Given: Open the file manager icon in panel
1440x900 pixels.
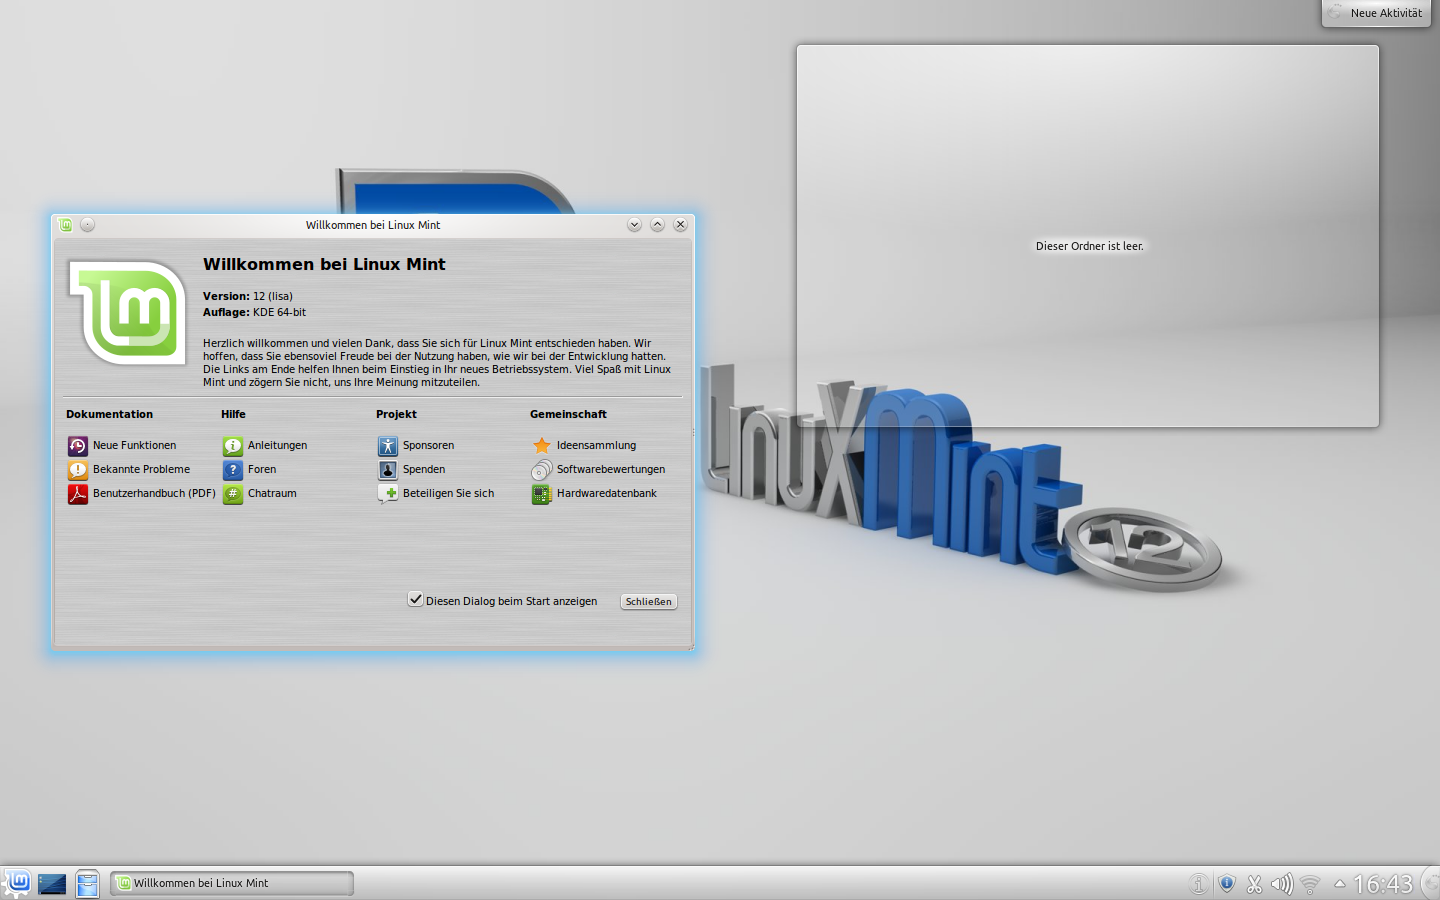Looking at the screenshot, I should 88,884.
